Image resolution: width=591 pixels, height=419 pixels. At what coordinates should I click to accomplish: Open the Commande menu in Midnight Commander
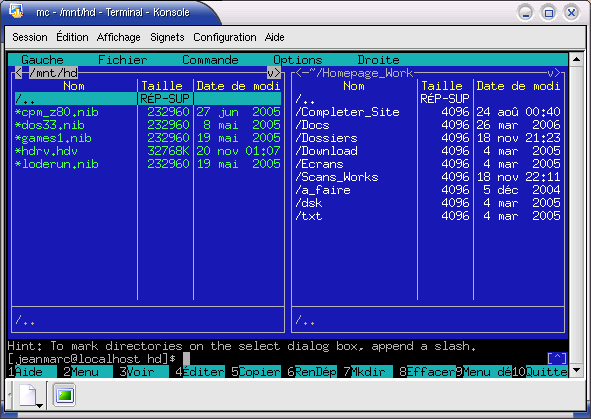point(210,60)
